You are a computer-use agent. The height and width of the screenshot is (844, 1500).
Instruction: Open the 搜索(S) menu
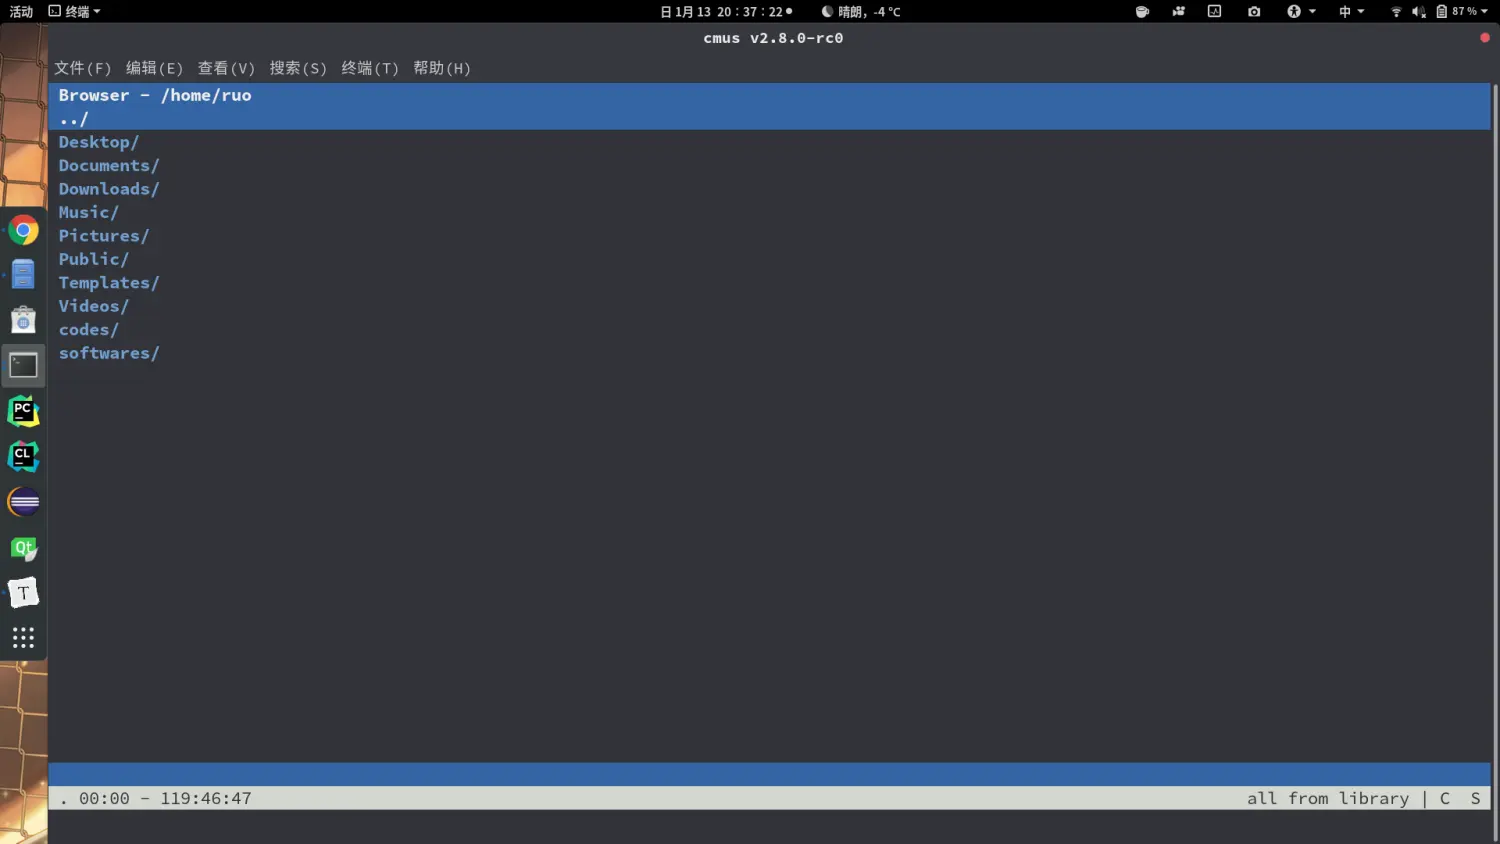pos(299,68)
